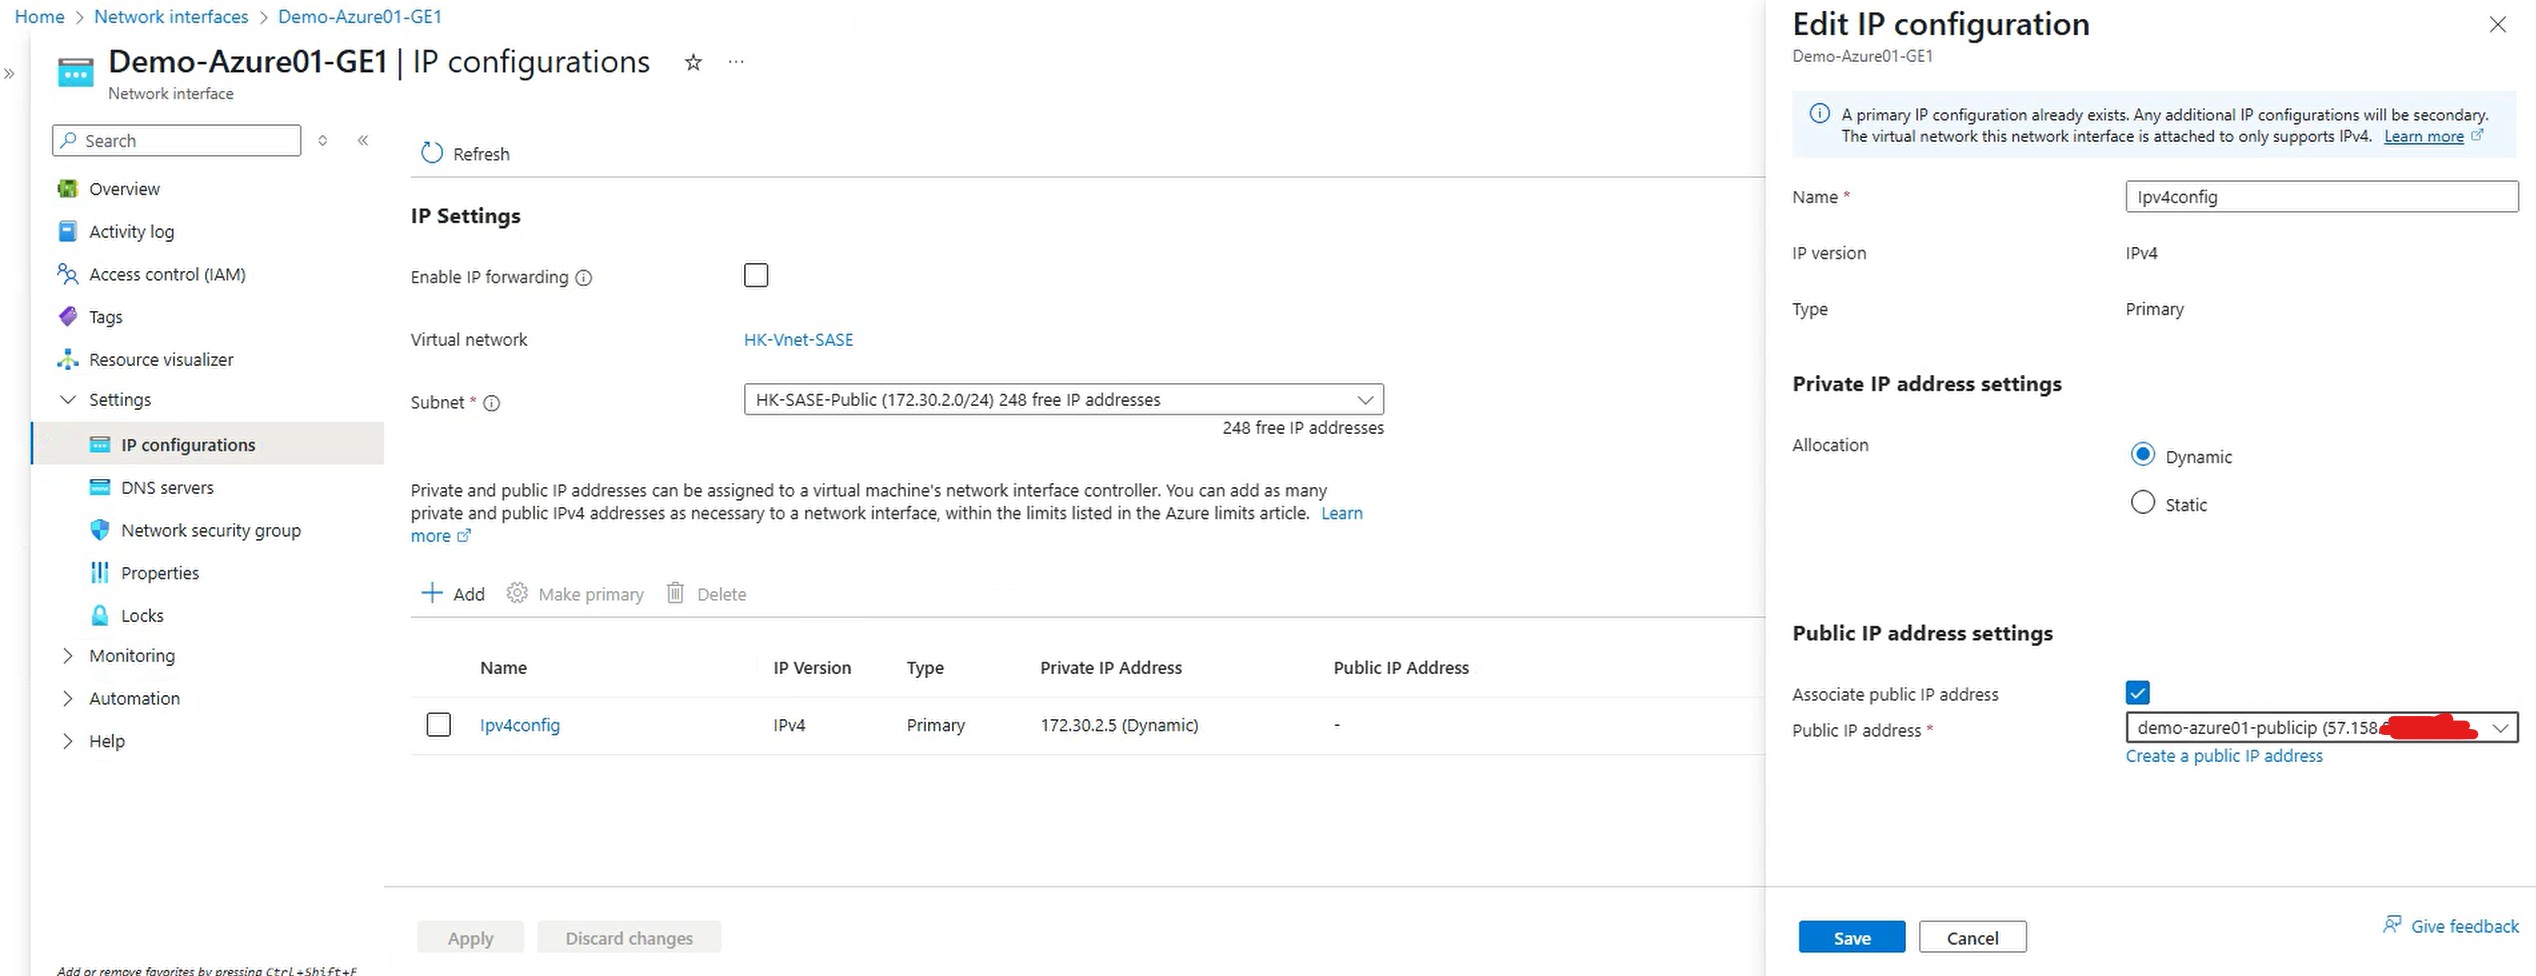Collapse the sidebar with double chevron
2536x976 pixels.
pyautogui.click(x=363, y=141)
